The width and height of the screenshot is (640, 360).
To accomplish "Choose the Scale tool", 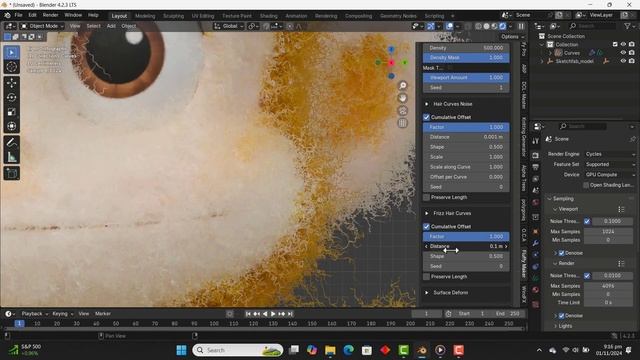I will pyautogui.click(x=11, y=112).
